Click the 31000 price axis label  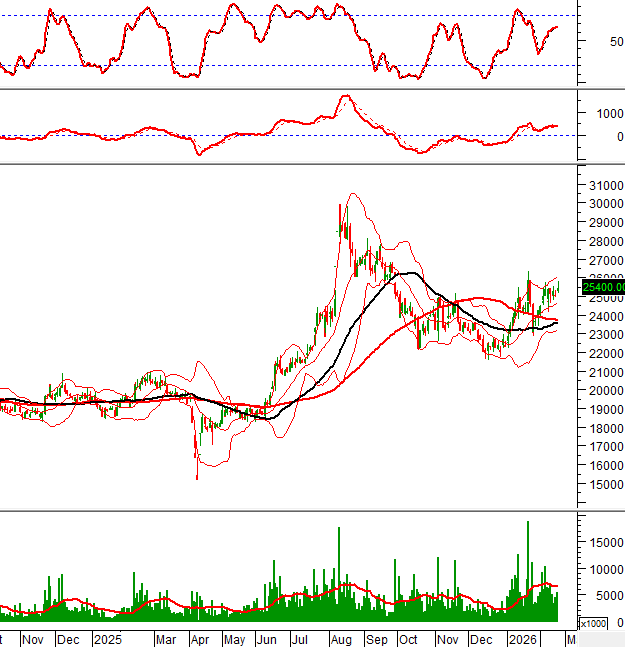pos(605,185)
